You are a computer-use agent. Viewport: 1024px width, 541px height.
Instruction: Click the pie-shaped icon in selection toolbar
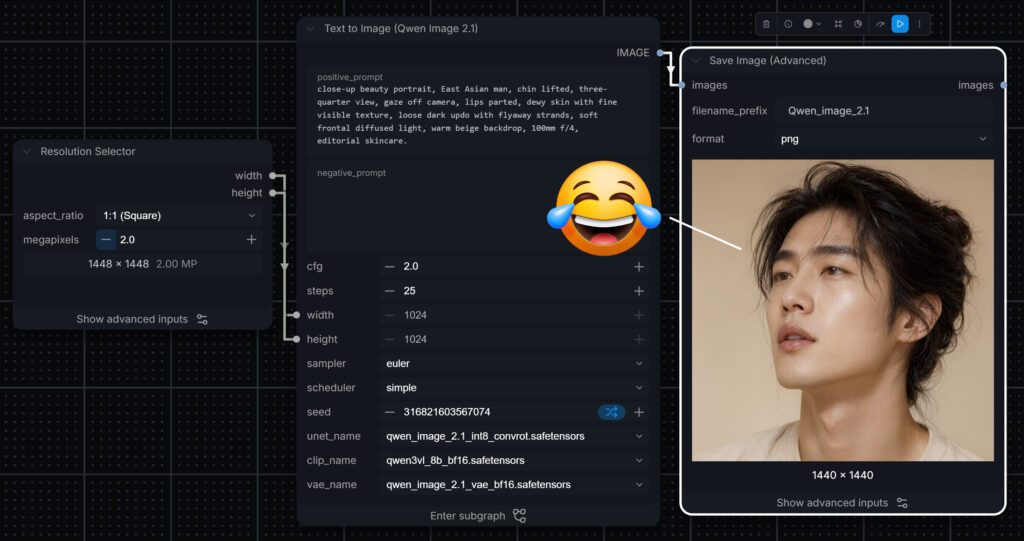[858, 24]
